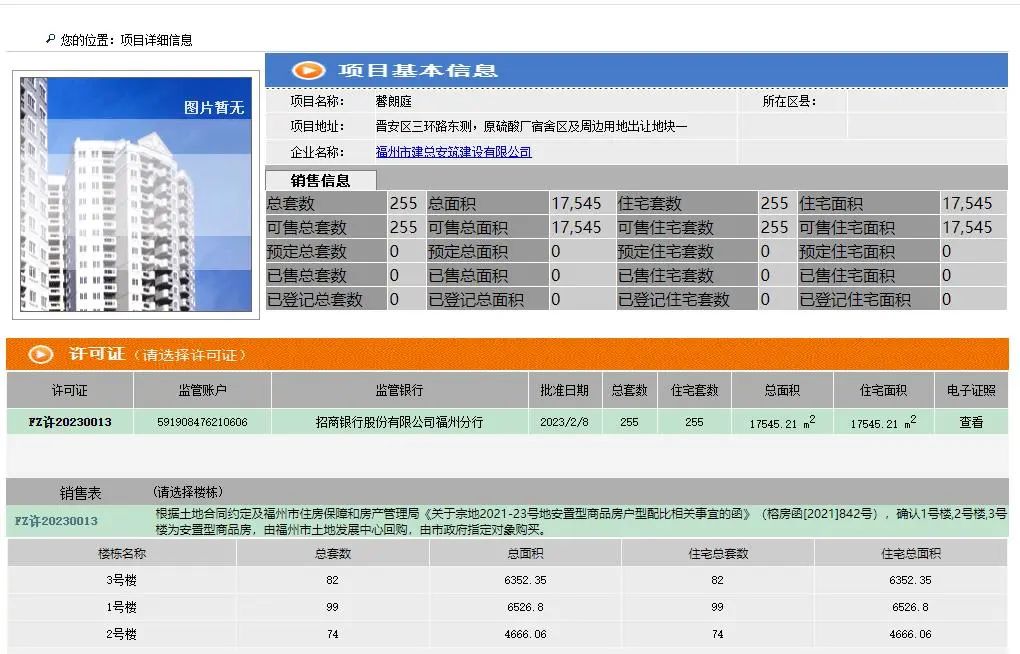Click the 监管银行 column header

click(399, 390)
